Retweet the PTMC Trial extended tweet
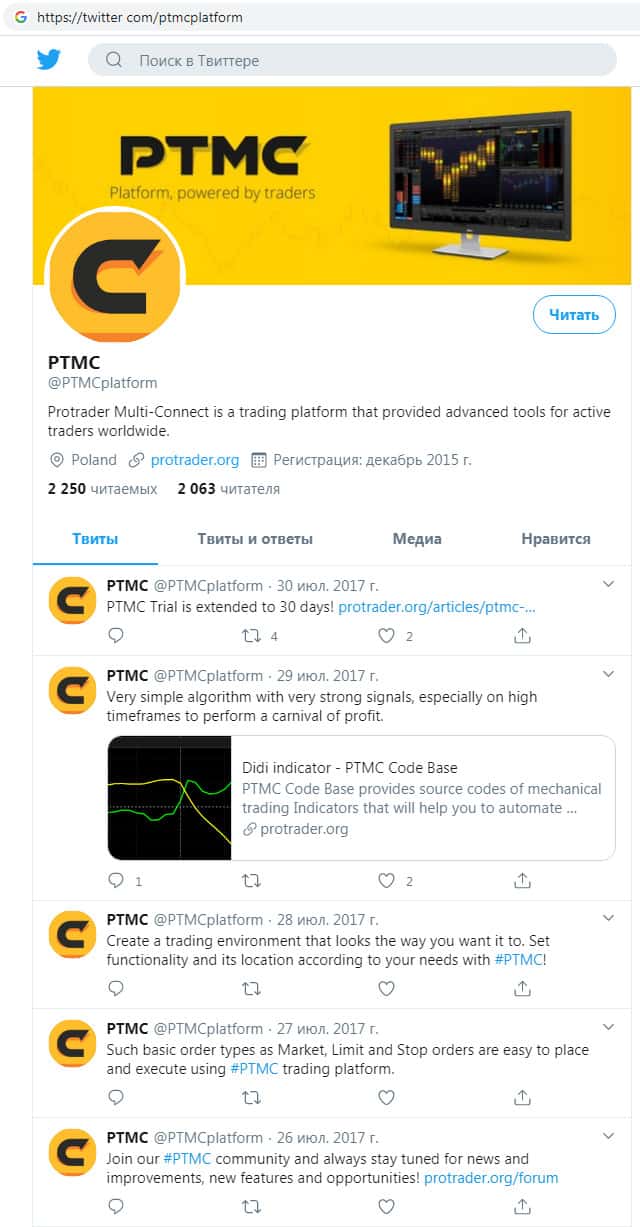Viewport: 640px width, 1227px height. click(252, 635)
